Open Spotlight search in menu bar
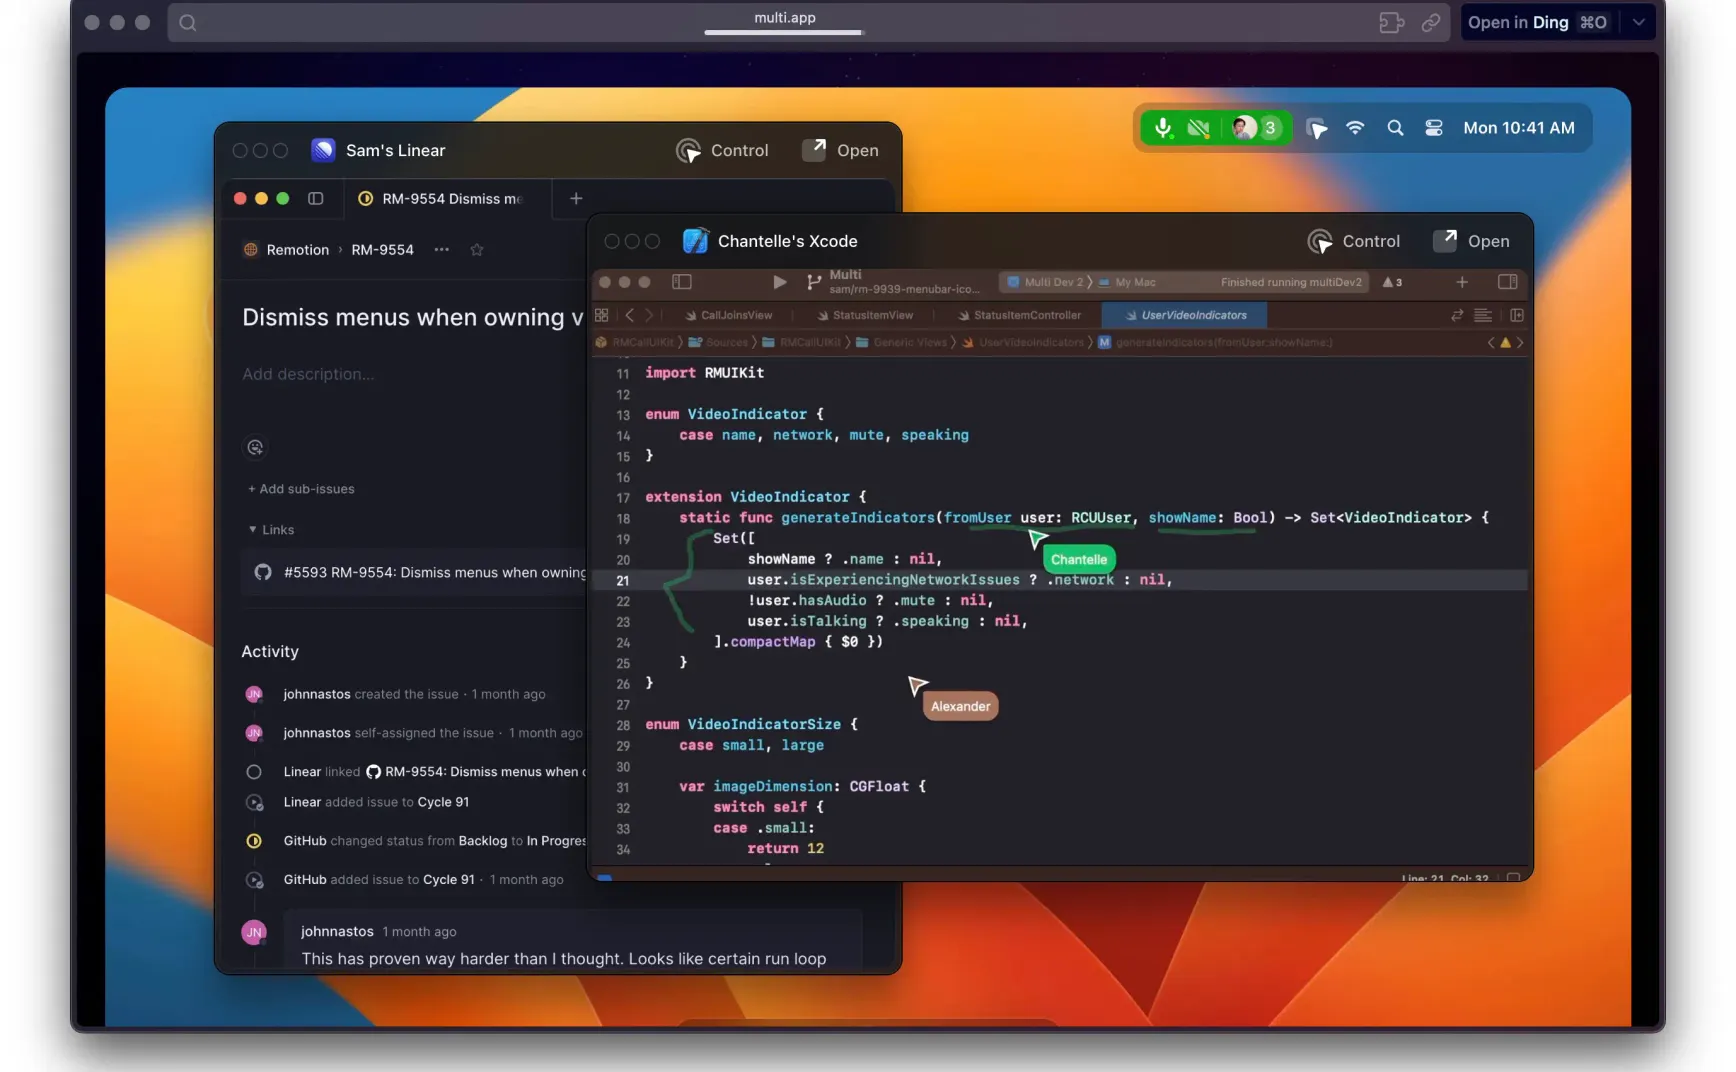1736x1072 pixels. click(x=1395, y=128)
